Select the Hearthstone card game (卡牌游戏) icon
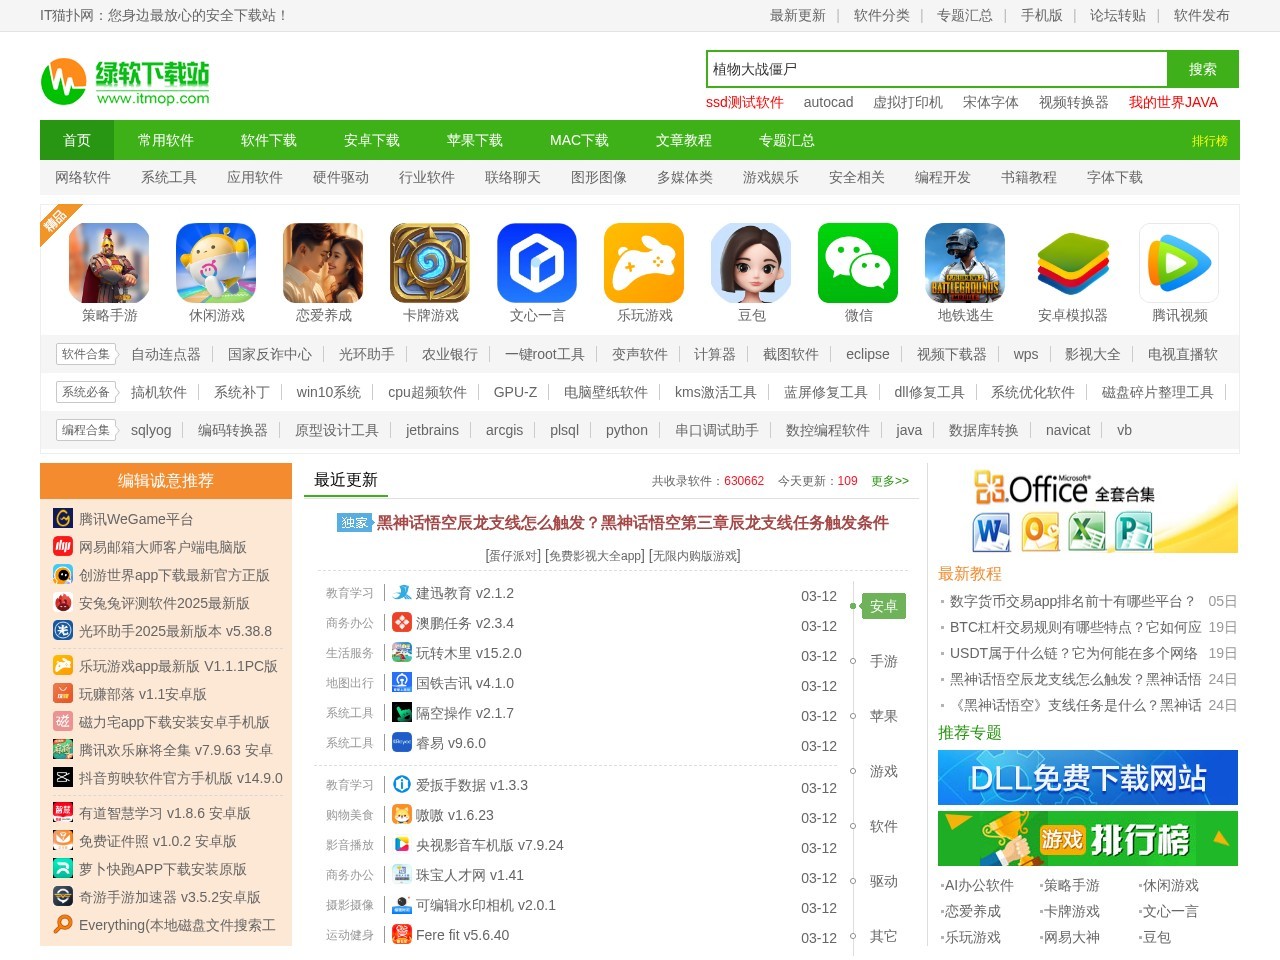Image resolution: width=1280 pixels, height=960 pixels. coord(430,263)
